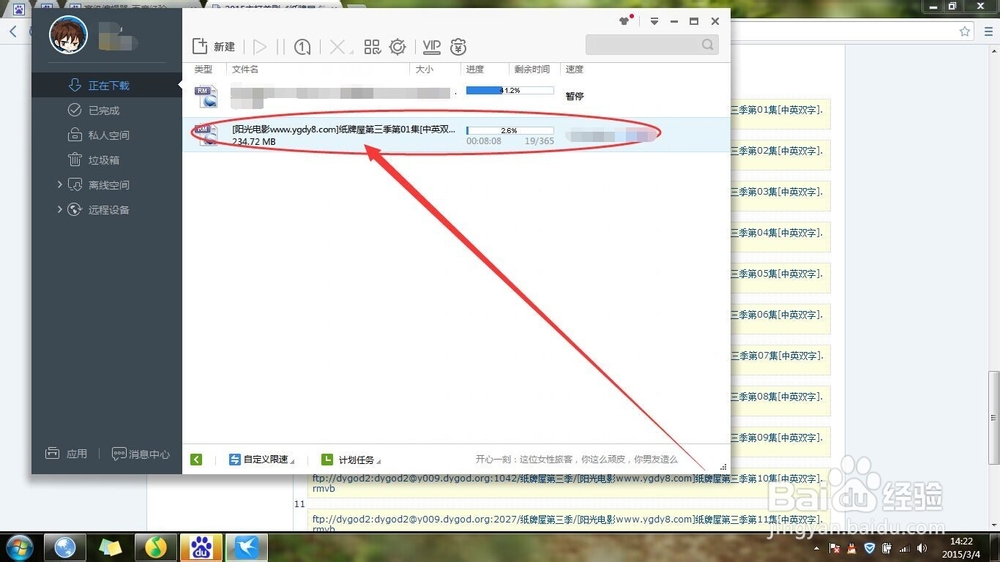Open 应用 apps at sidebar bottom
This screenshot has height=562, width=1000.
pyautogui.click(x=66, y=454)
